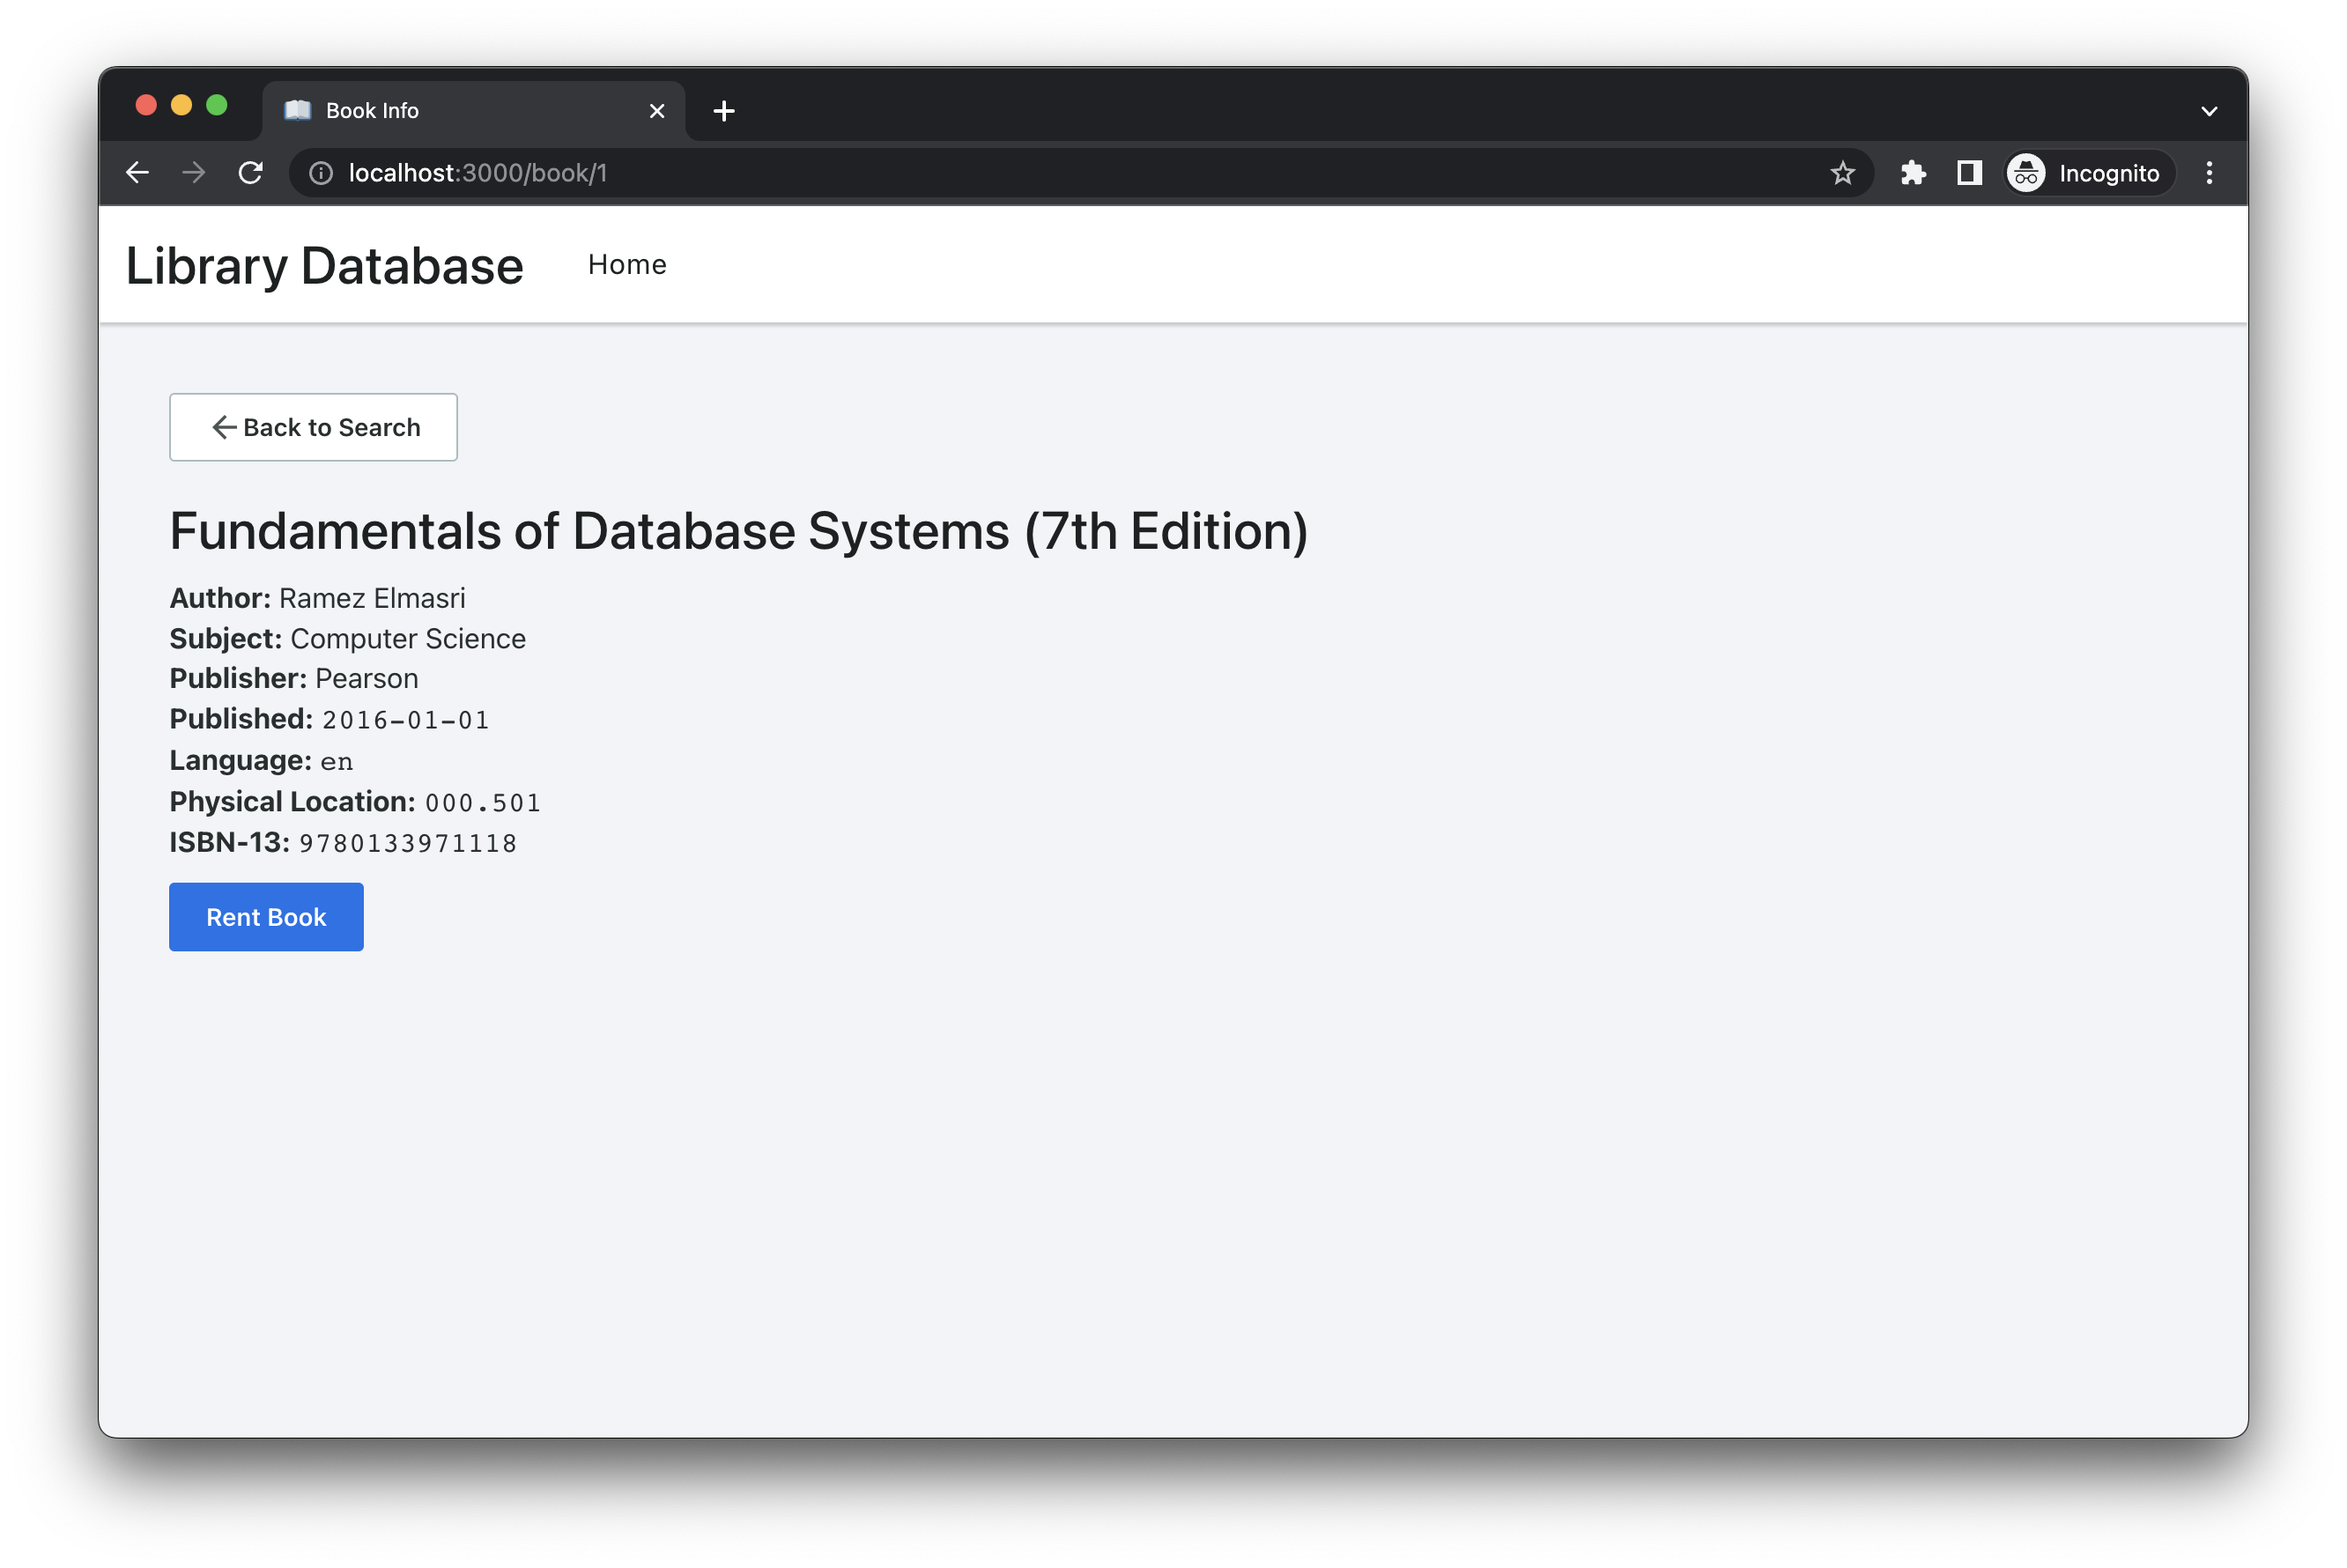Toggle the browser side panel icon
Screen dimensions: 2347x1568
tap(1969, 173)
